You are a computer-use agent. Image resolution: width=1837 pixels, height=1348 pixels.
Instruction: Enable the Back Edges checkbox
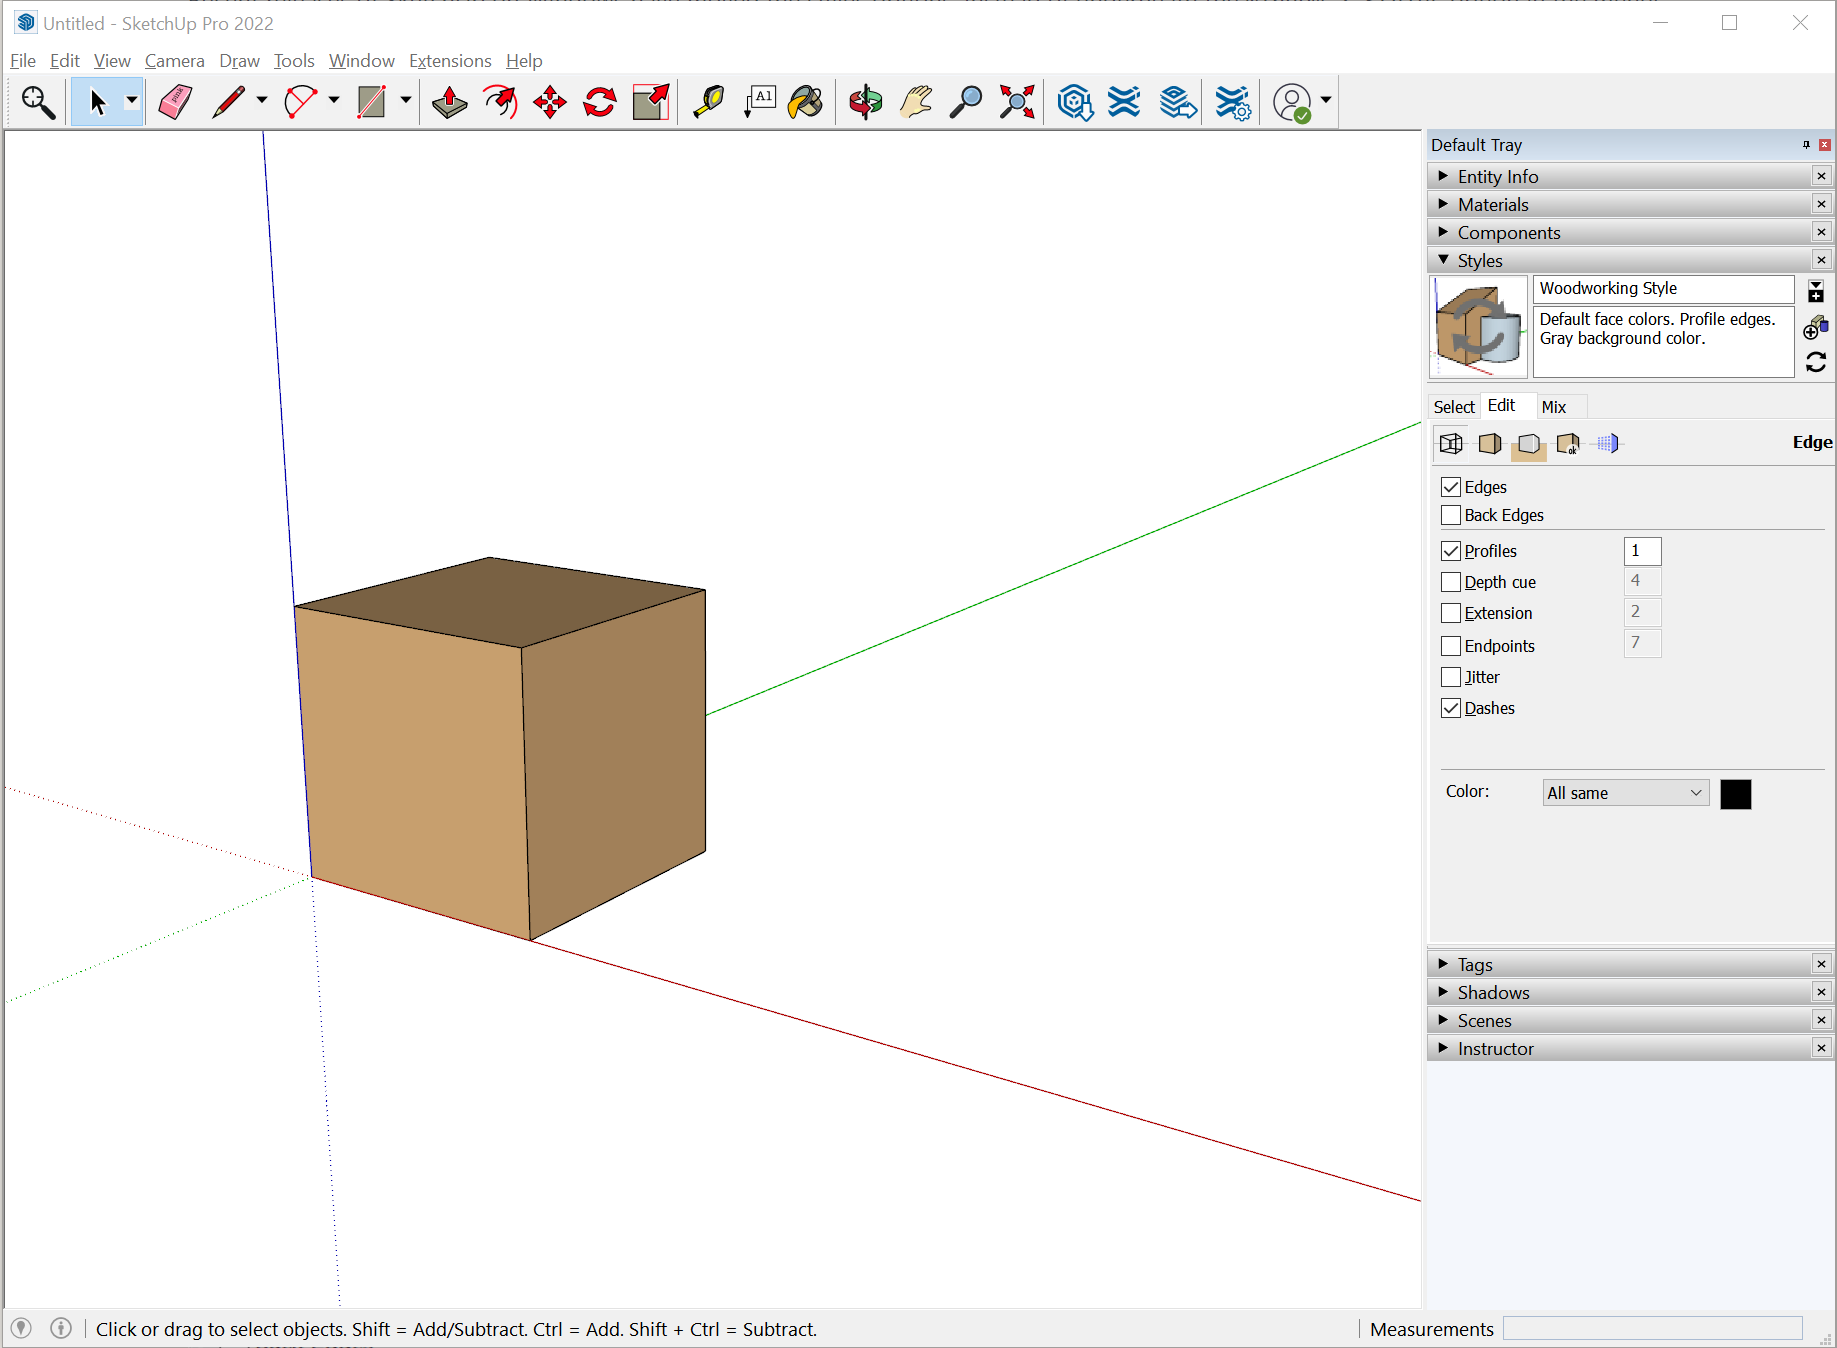(x=1451, y=515)
